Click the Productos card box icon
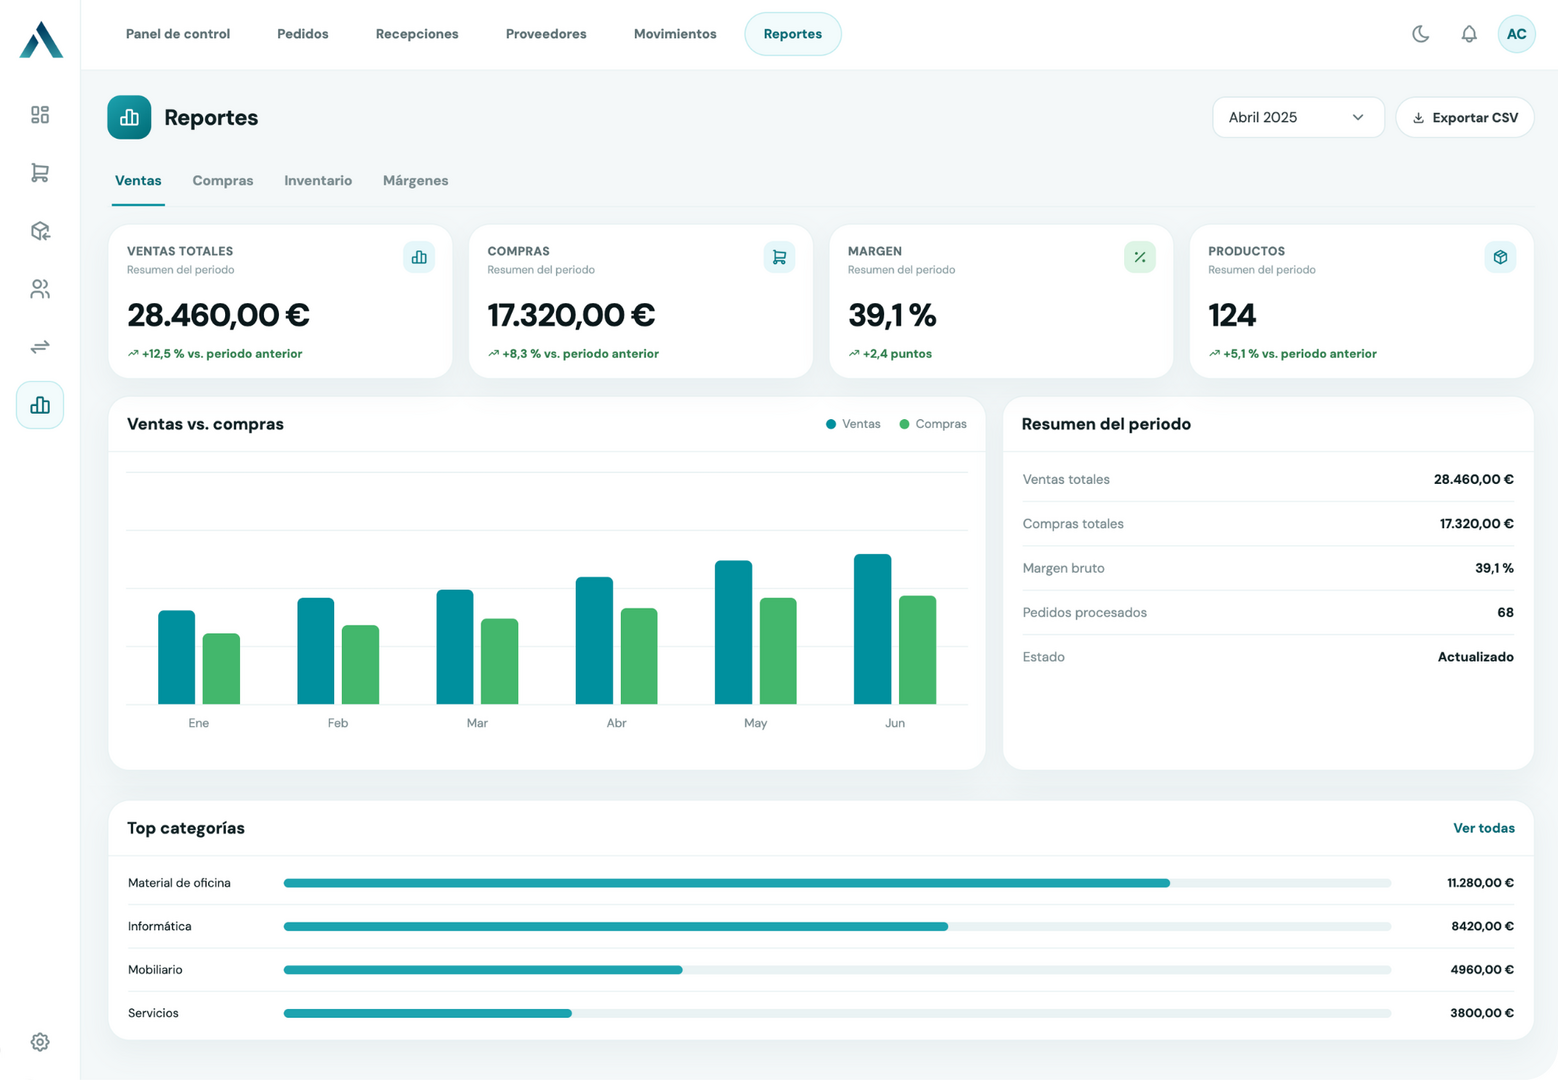The height and width of the screenshot is (1080, 1558). [1500, 257]
